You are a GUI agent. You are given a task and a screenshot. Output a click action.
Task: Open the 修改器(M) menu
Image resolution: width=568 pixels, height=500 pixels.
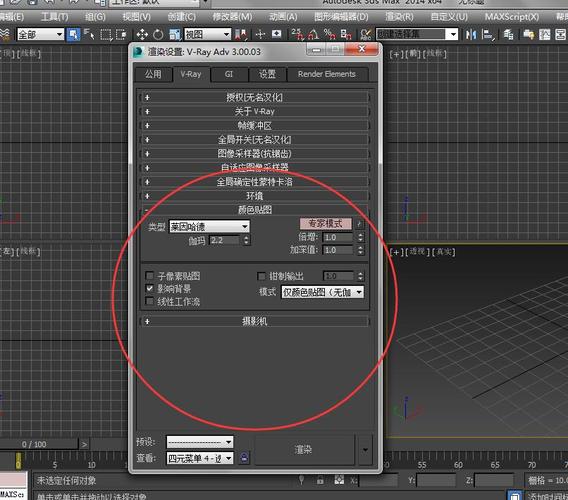(x=232, y=17)
